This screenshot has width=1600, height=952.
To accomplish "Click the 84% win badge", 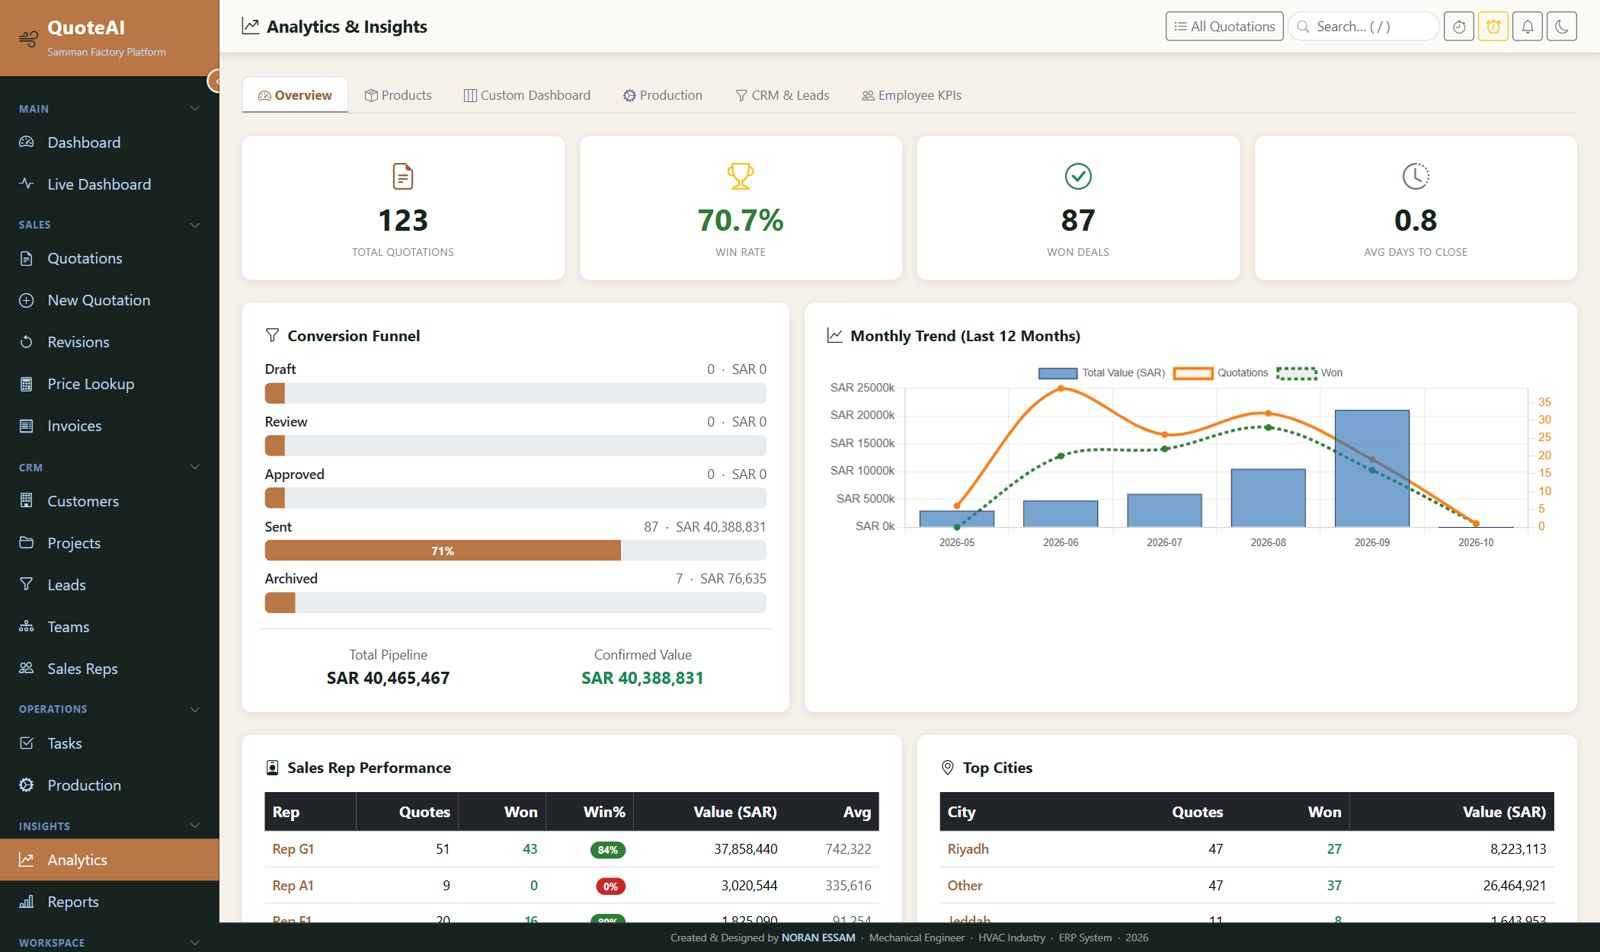I will tap(608, 850).
